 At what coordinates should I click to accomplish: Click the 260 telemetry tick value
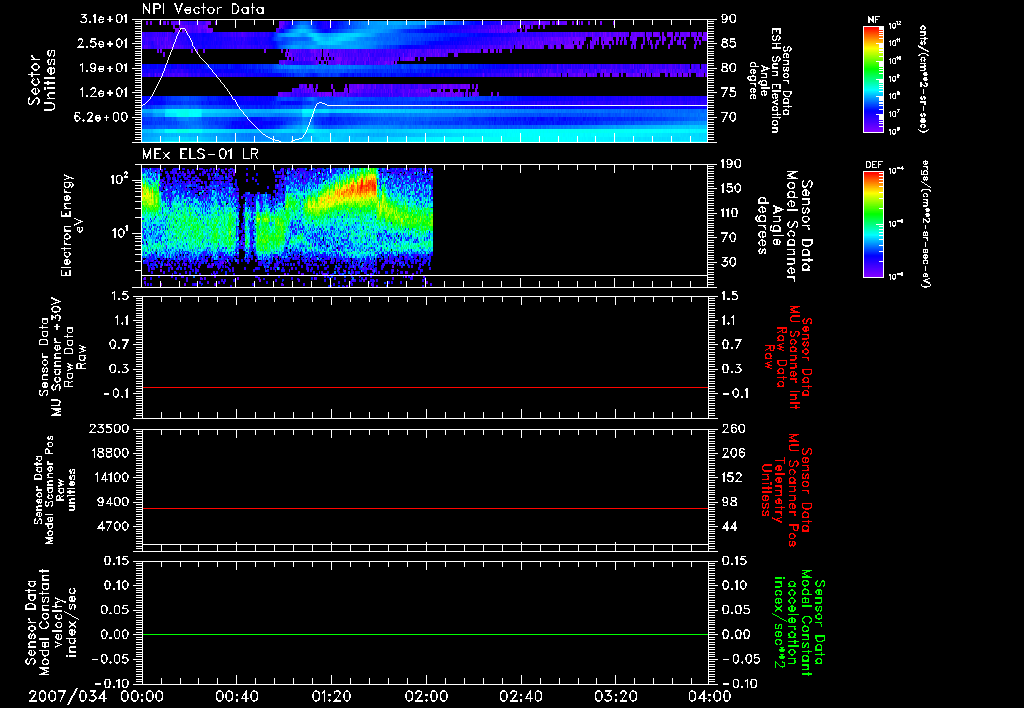(732, 428)
